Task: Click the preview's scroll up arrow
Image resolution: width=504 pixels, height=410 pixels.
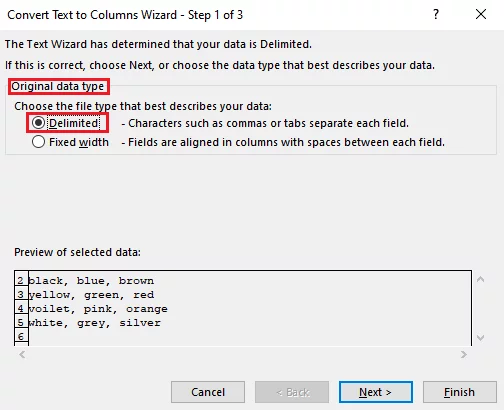Action: point(480,279)
